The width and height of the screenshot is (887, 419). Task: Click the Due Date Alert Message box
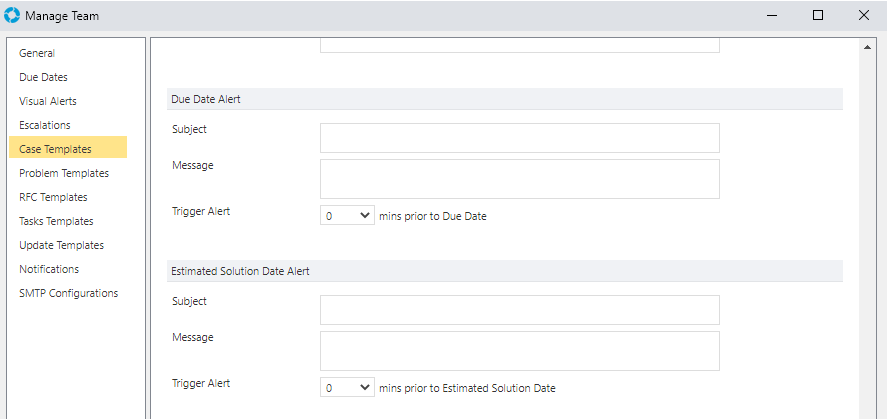click(520, 179)
